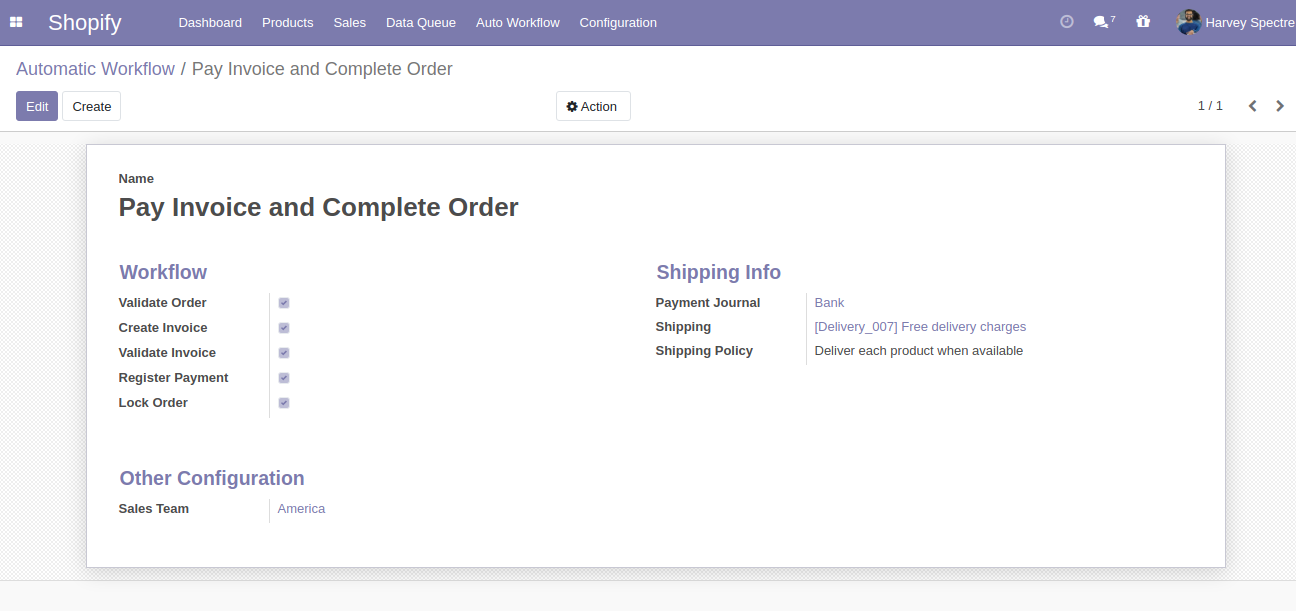This screenshot has width=1296, height=611.
Task: Toggle the Create Invoice checkbox
Action: coord(284,328)
